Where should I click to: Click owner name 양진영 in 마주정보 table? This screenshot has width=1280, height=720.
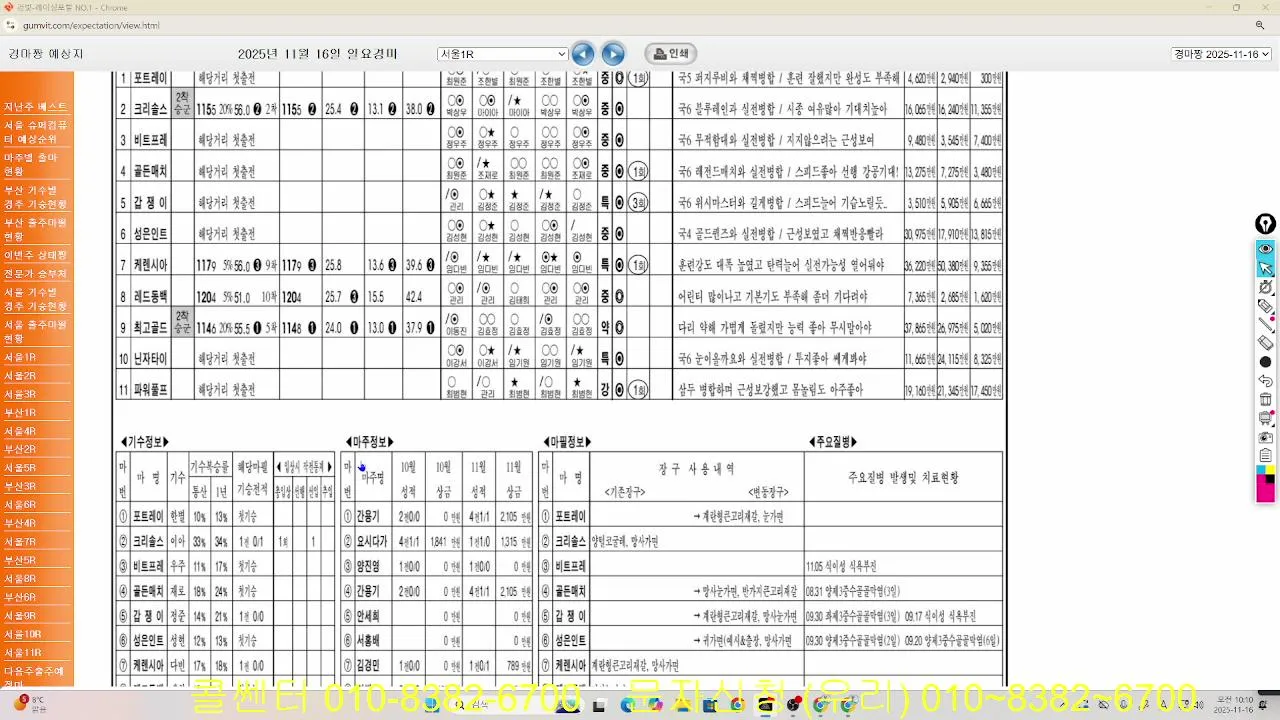(x=369, y=566)
